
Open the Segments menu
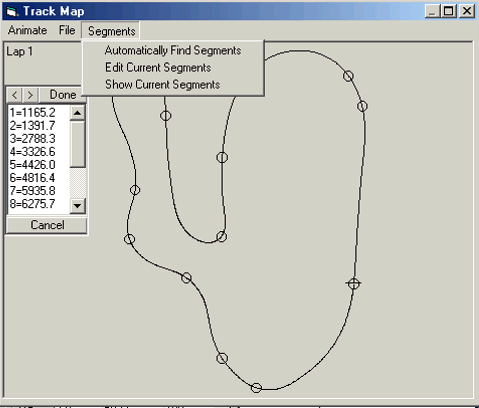click(x=111, y=31)
